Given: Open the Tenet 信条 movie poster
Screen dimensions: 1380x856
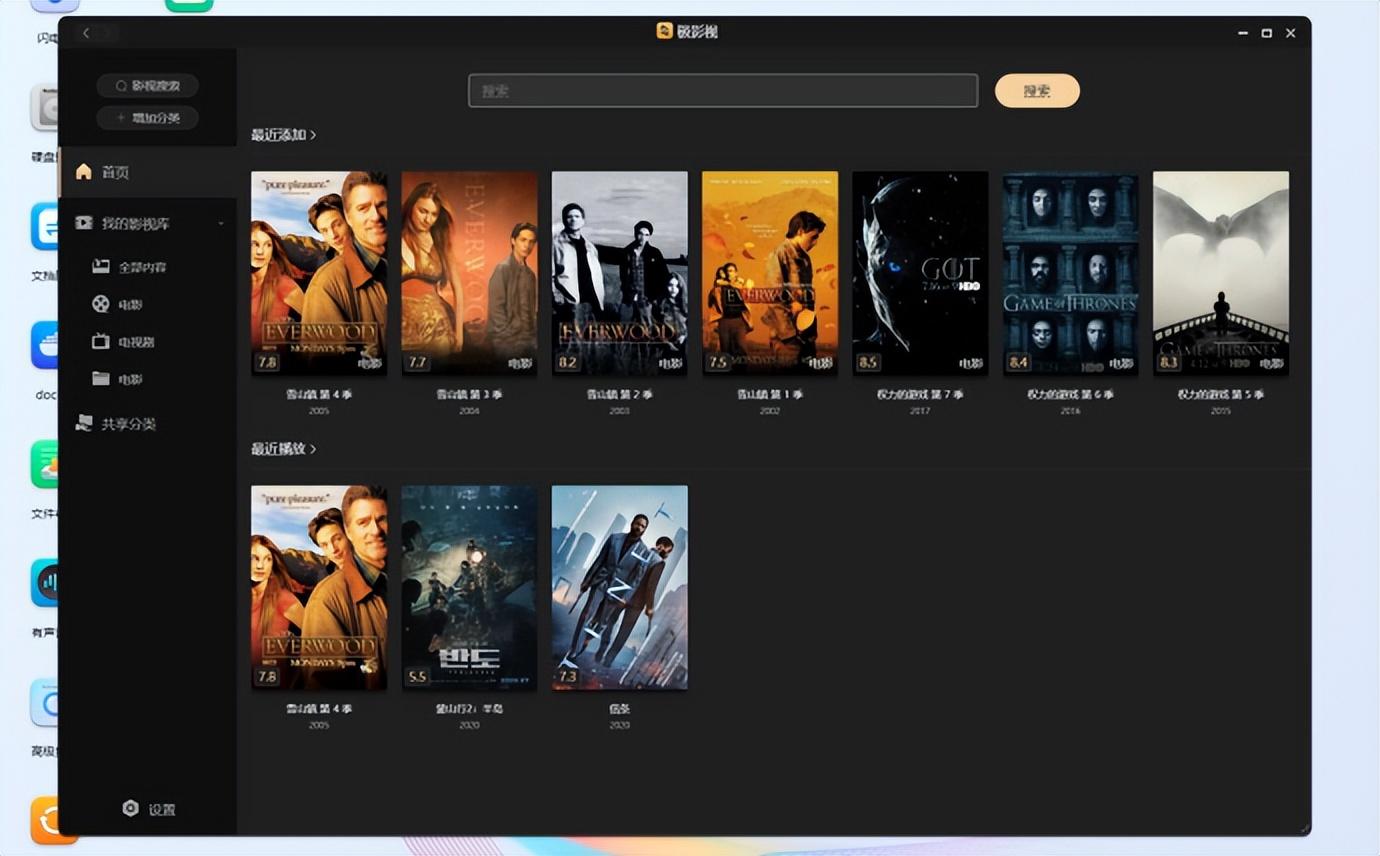Looking at the screenshot, I should coord(620,588).
